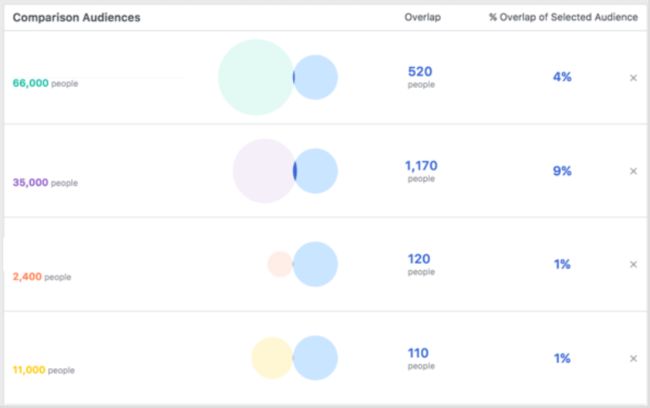
Task: Select the 66,000 people audience label
Action: tap(45, 83)
